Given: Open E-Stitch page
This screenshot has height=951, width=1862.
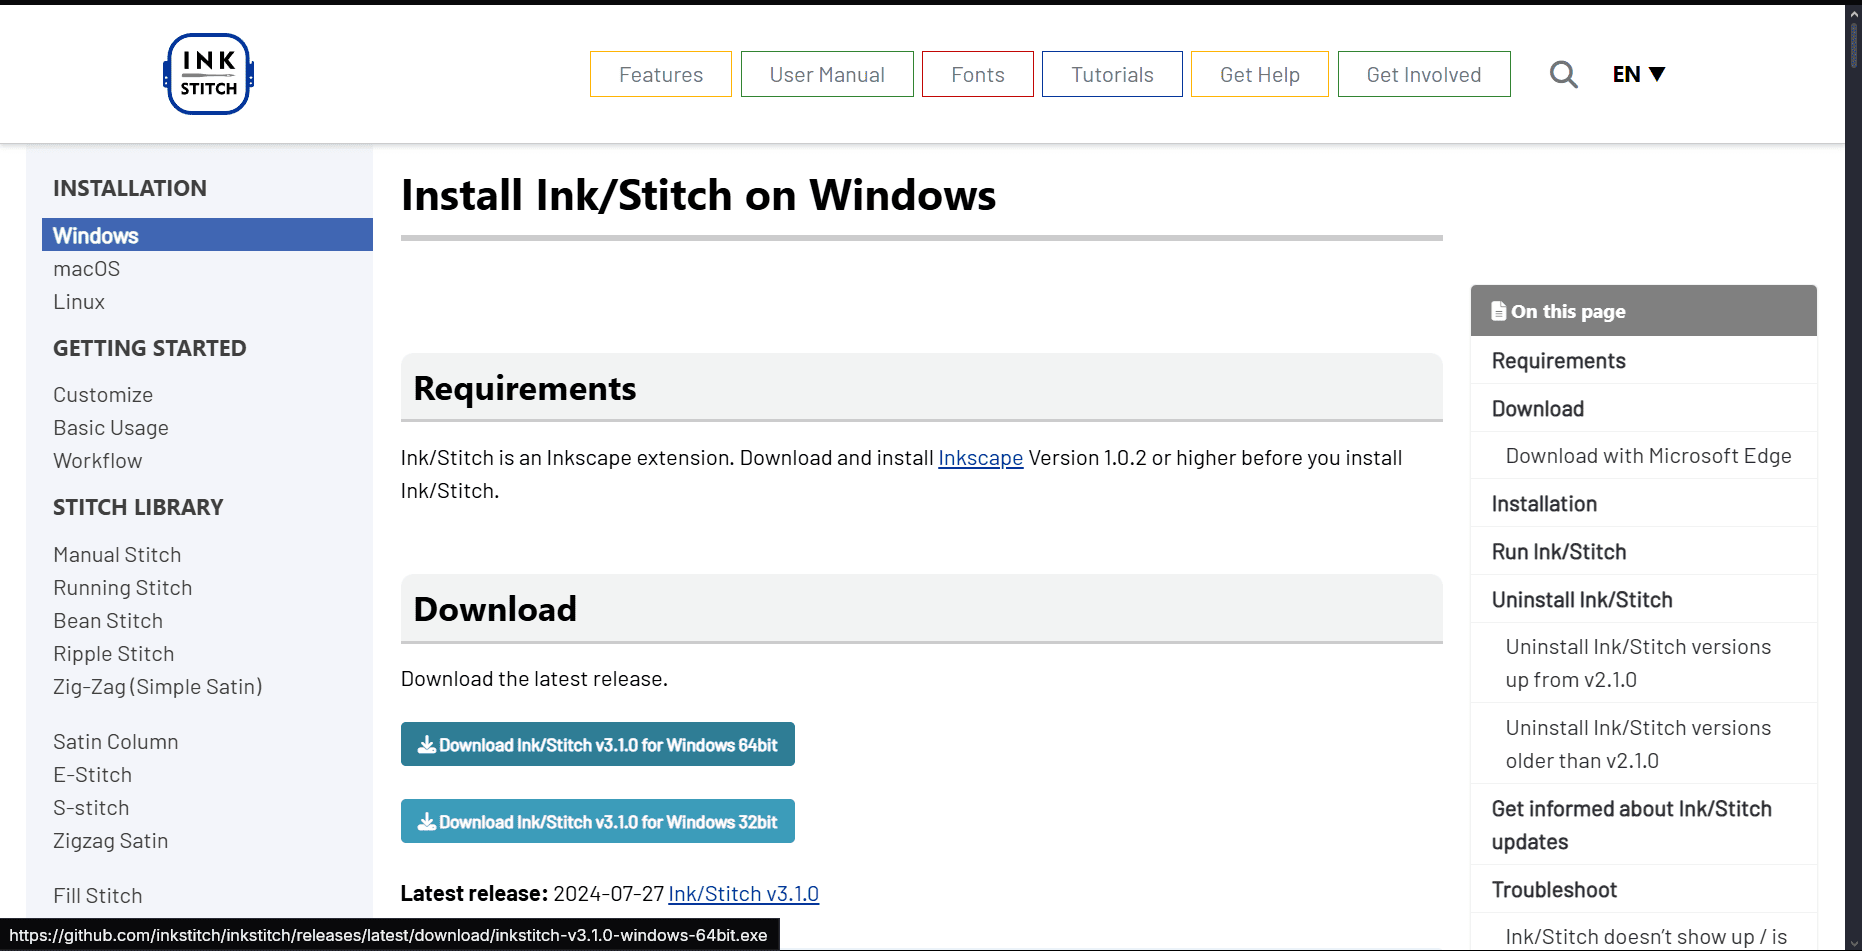Looking at the screenshot, I should [93, 775].
